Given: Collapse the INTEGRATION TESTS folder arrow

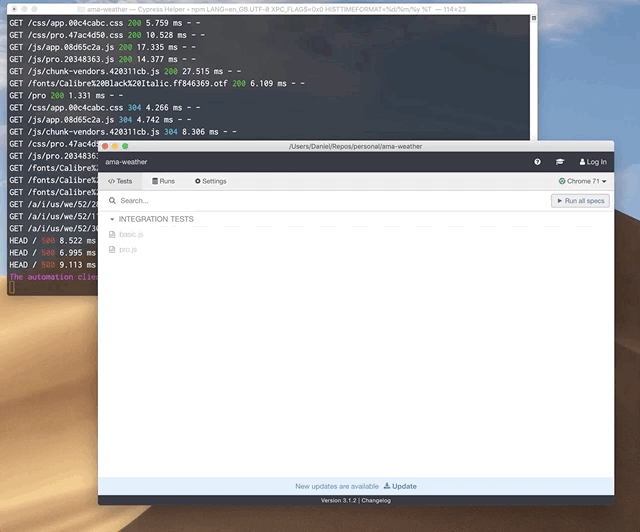Looking at the screenshot, I should point(112,219).
